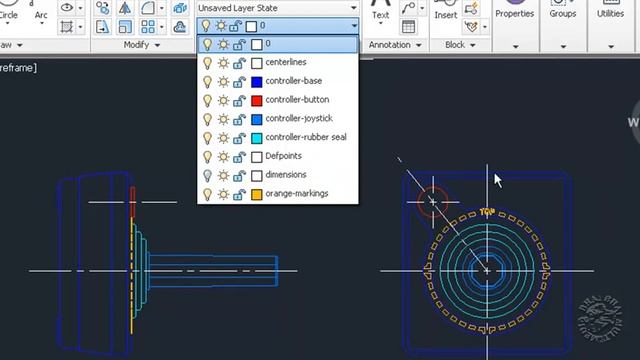
Task: Freeze the controller-joystick layer via sun icon
Action: coord(223,119)
